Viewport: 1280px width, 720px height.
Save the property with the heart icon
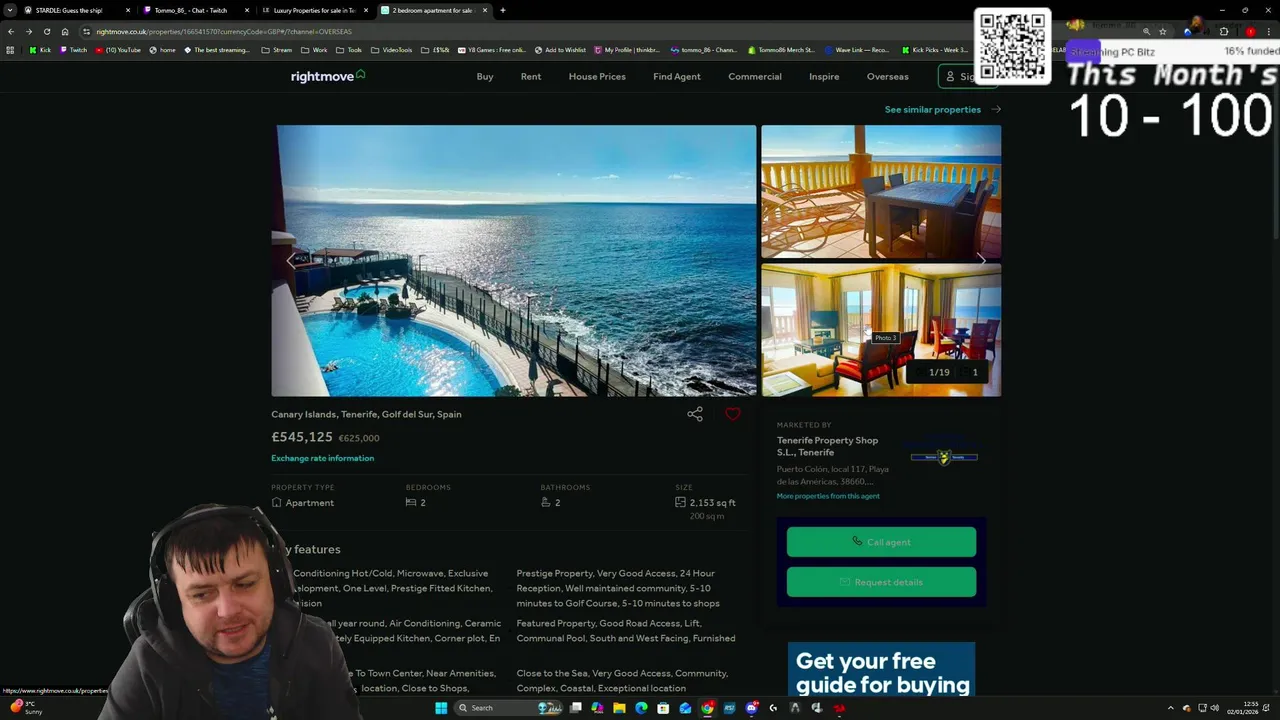click(733, 414)
